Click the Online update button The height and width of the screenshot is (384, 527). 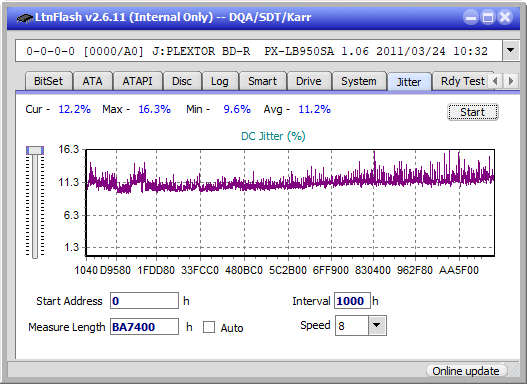[465, 371]
